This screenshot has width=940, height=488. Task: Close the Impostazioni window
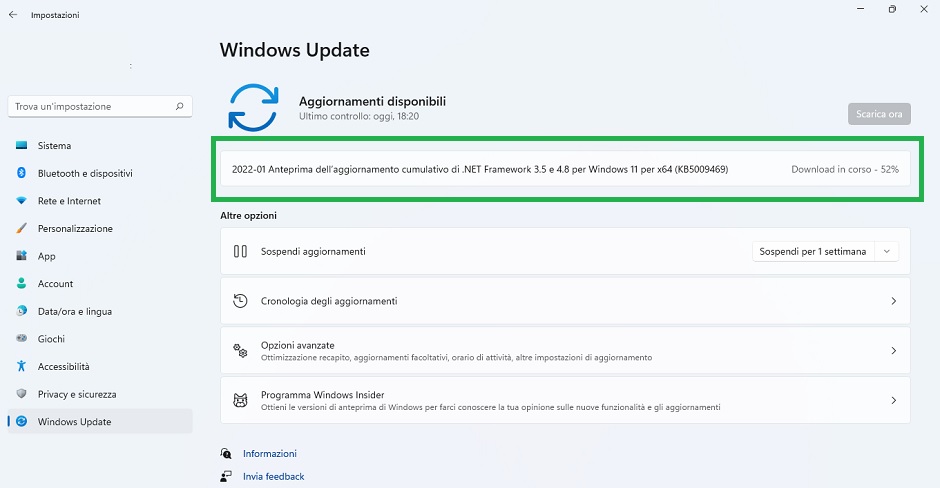(x=924, y=9)
